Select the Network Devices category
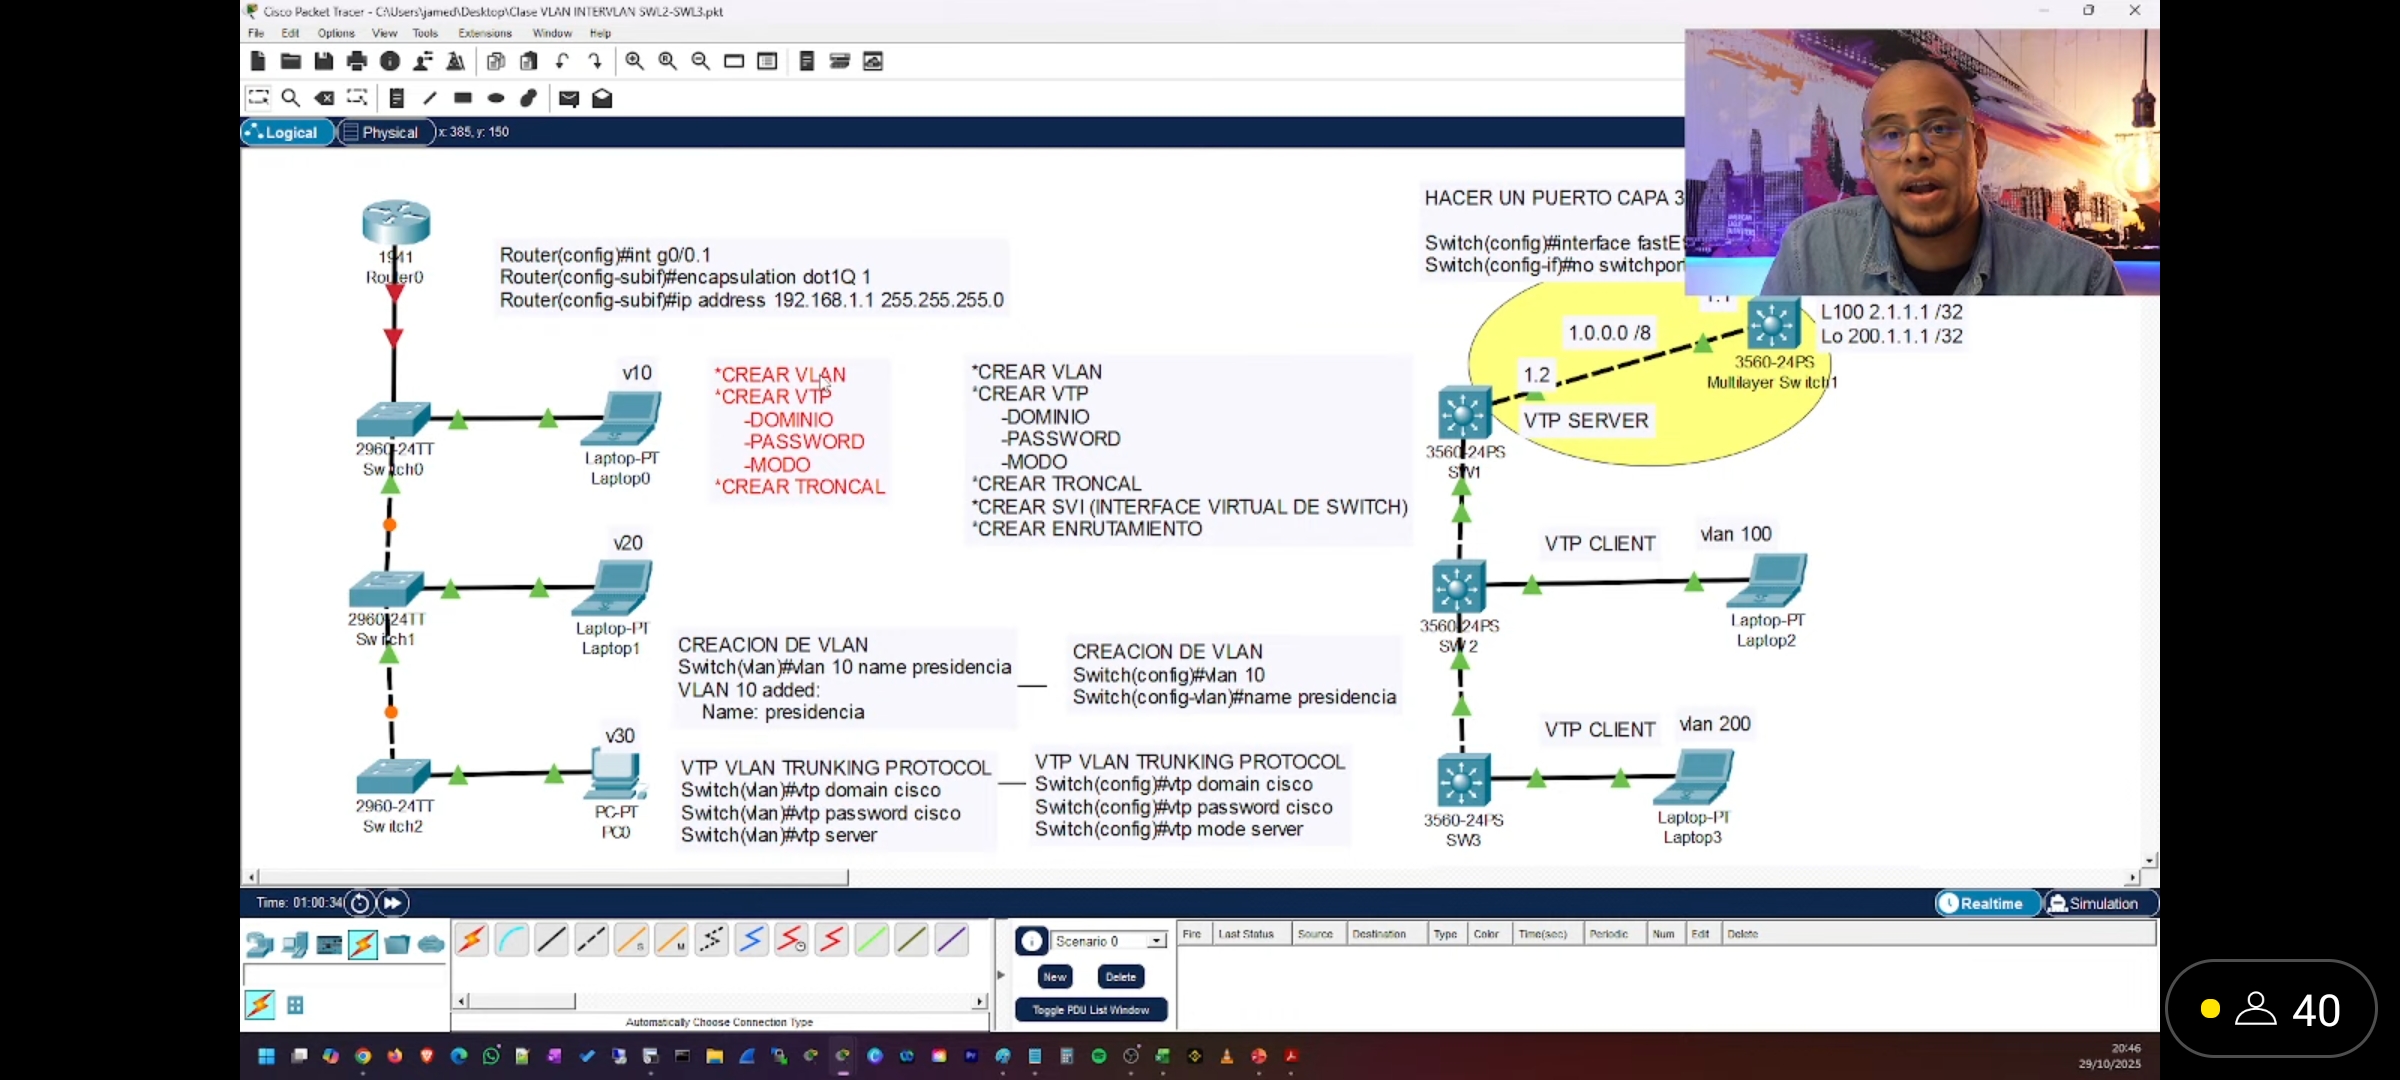This screenshot has width=2400, height=1080. [x=260, y=944]
